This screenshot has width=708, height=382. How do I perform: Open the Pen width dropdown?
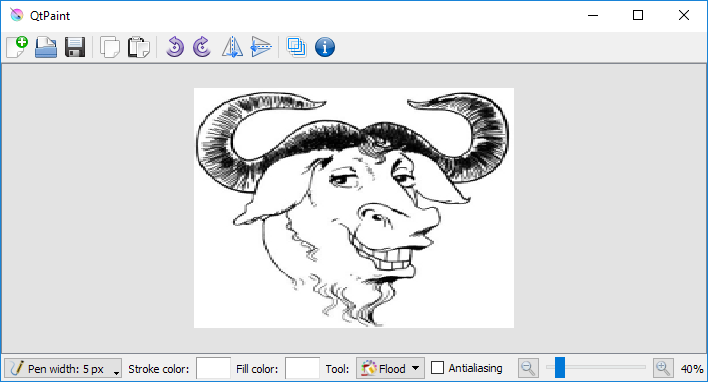click(x=63, y=368)
